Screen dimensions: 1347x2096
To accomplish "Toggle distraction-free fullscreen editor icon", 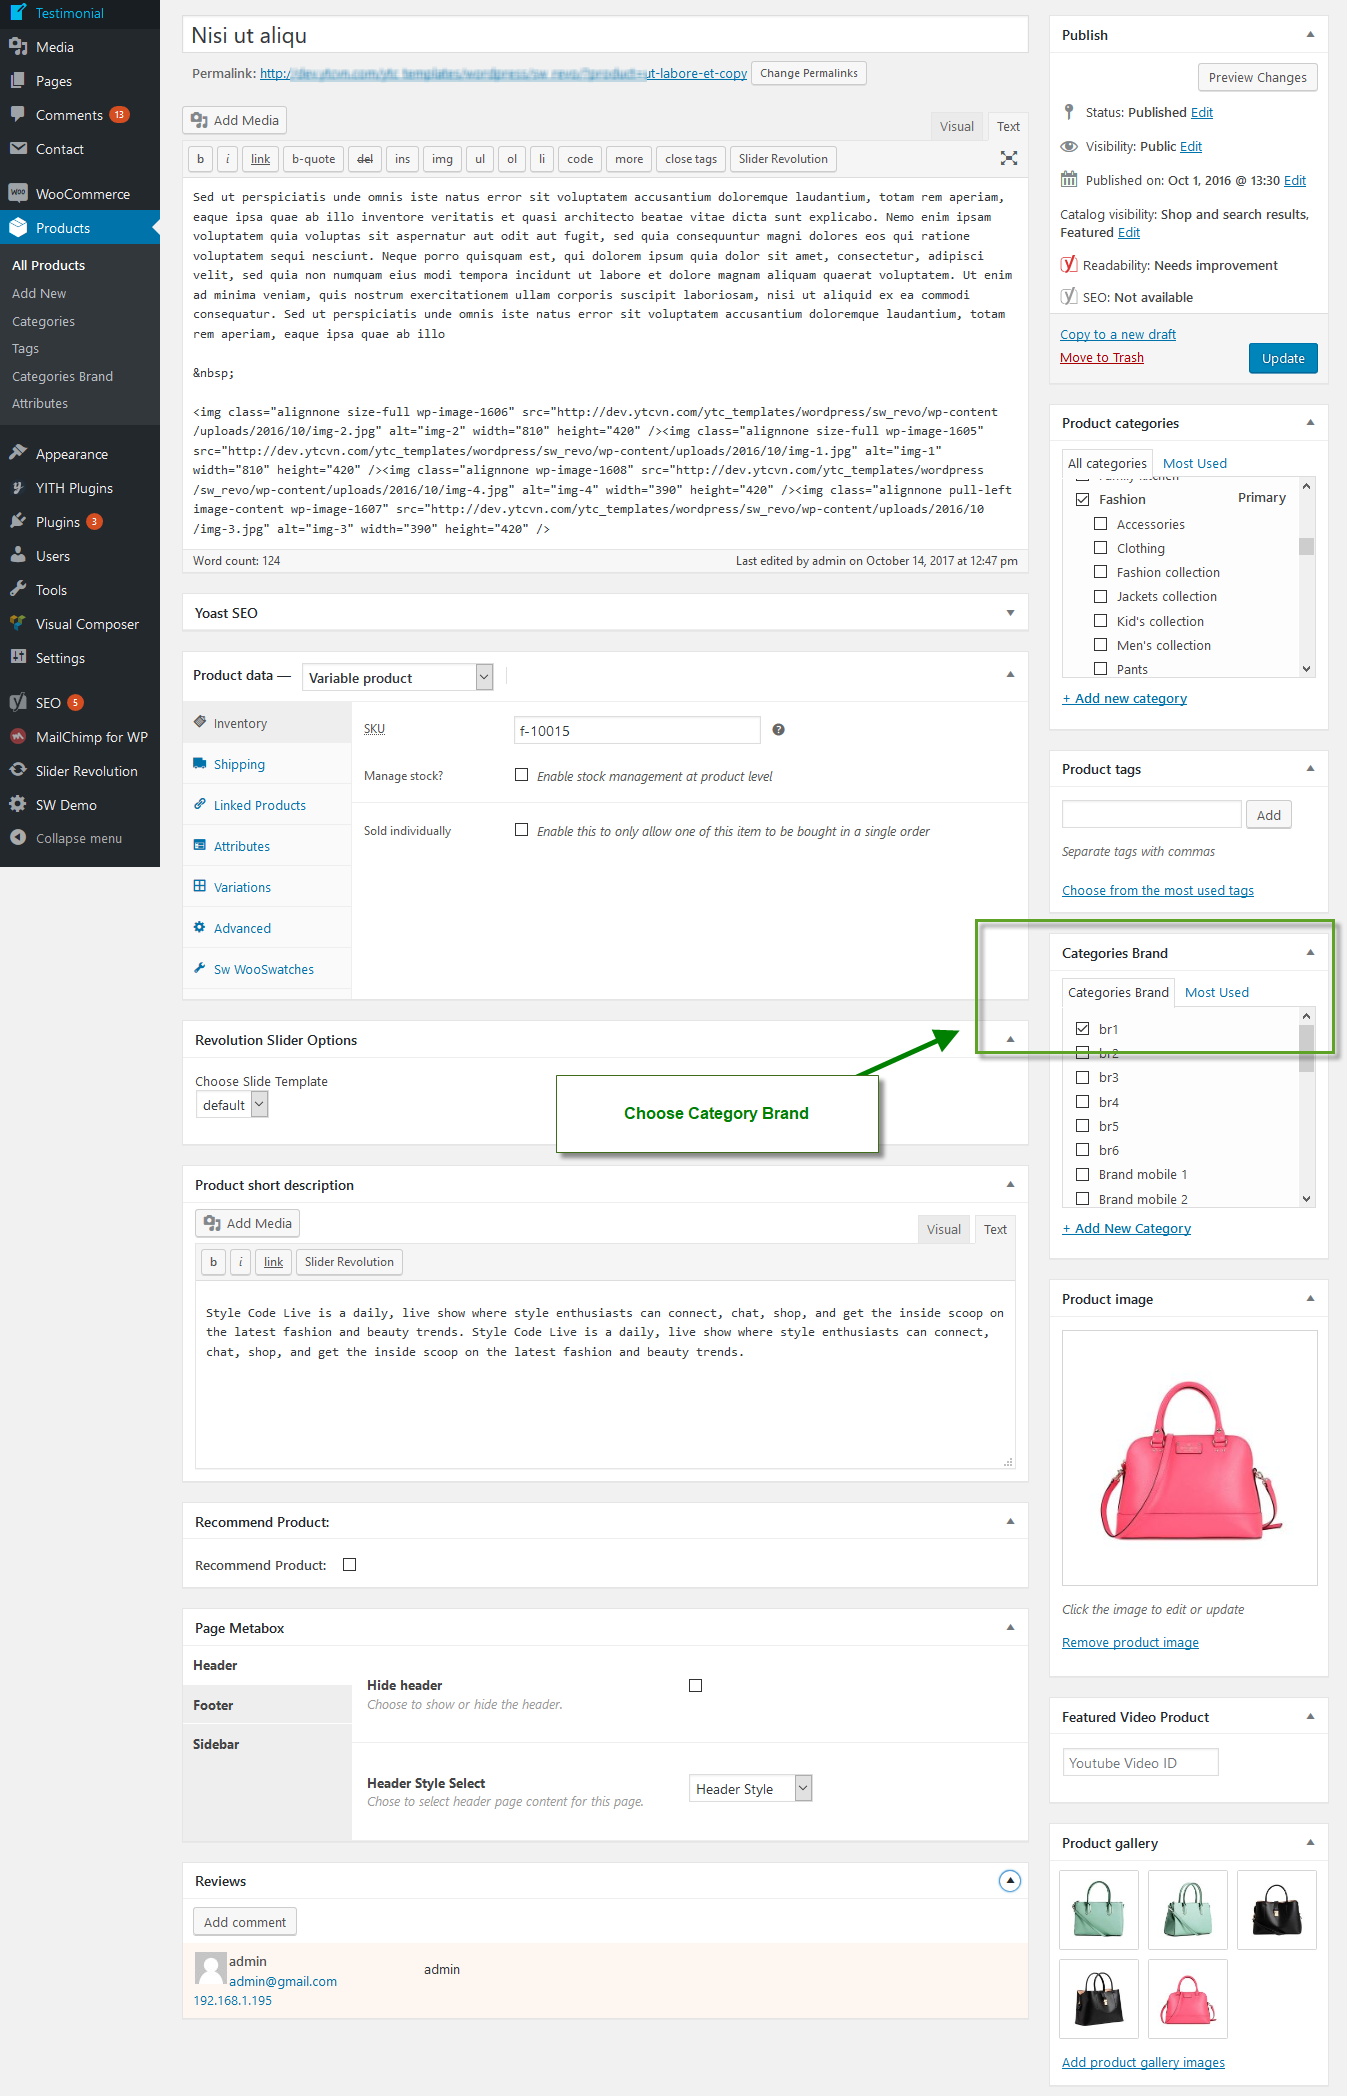I will pyautogui.click(x=1009, y=158).
